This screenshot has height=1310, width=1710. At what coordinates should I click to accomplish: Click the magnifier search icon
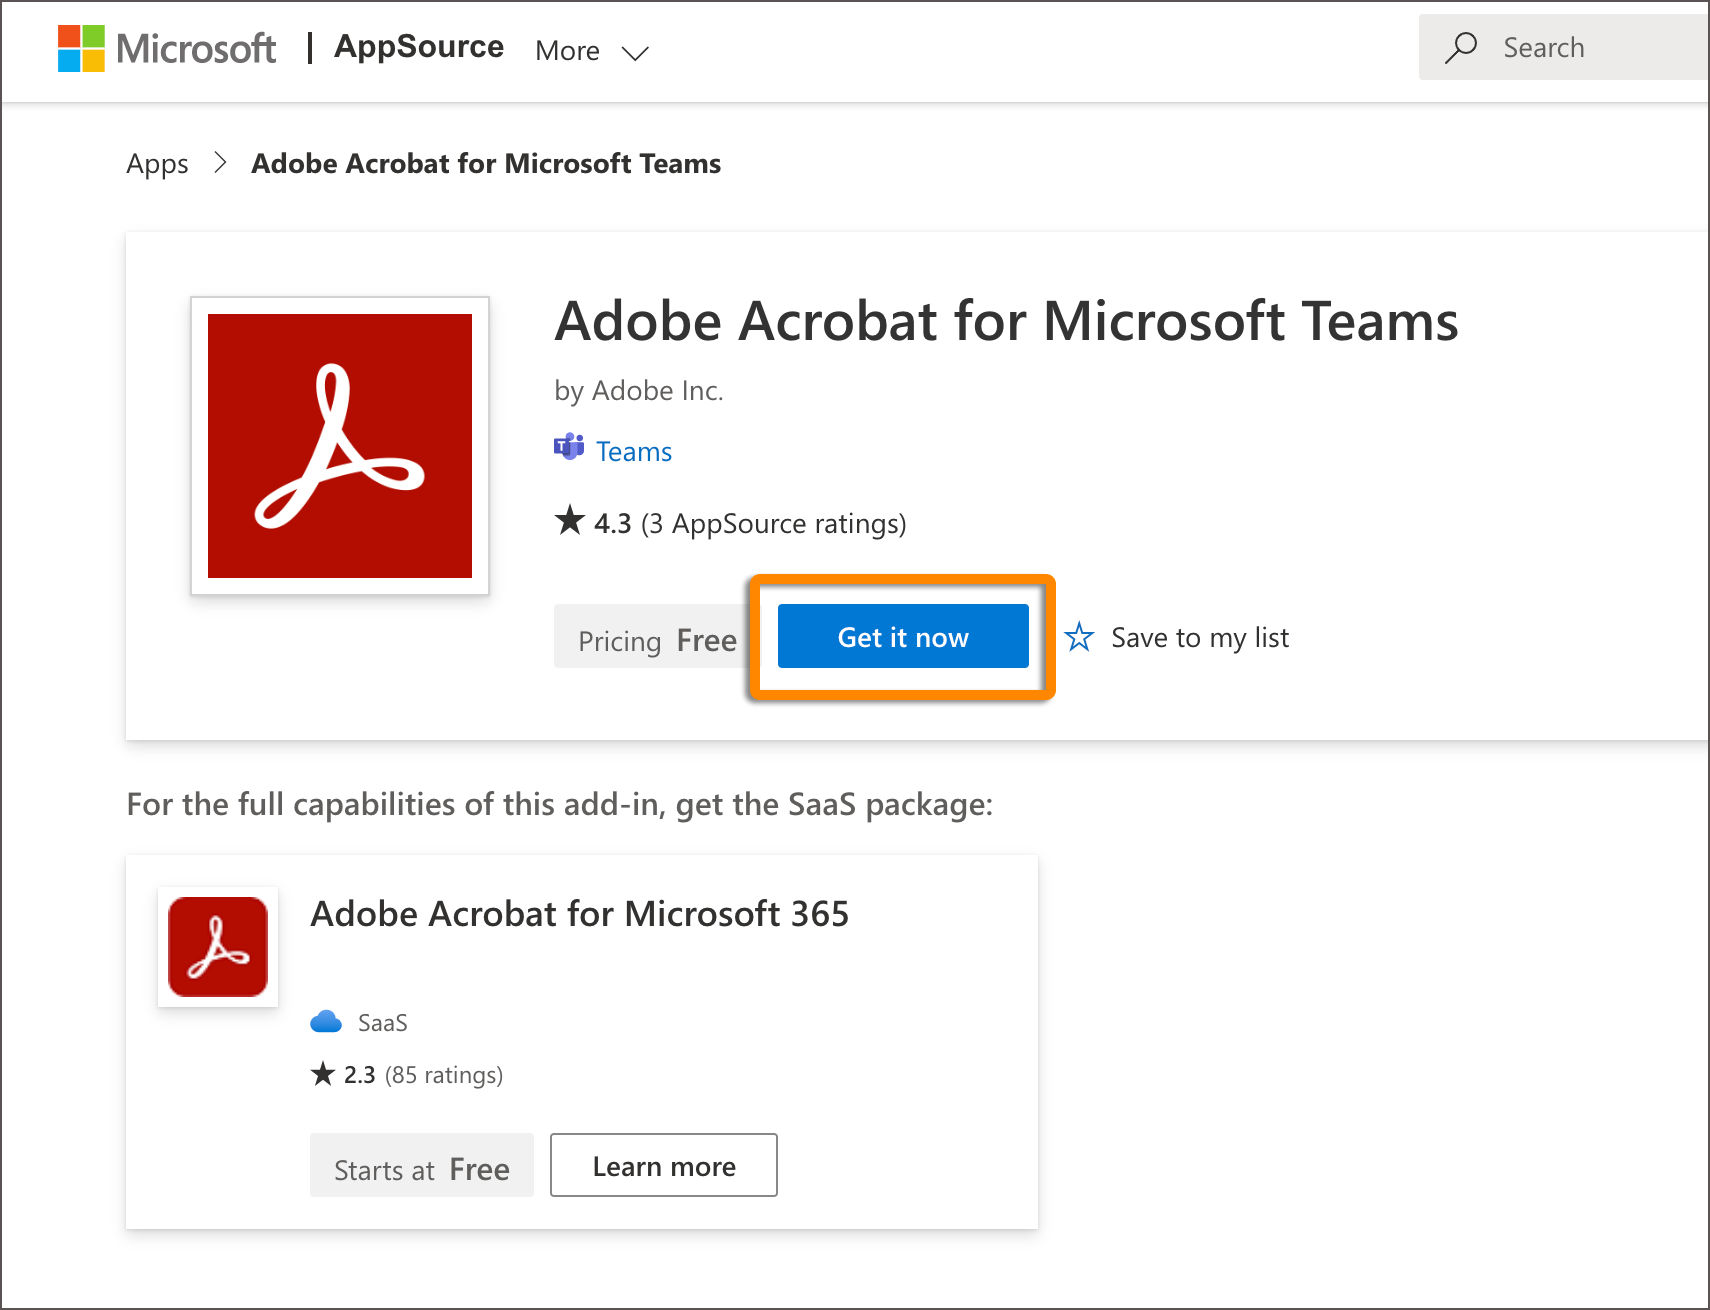tap(1461, 48)
